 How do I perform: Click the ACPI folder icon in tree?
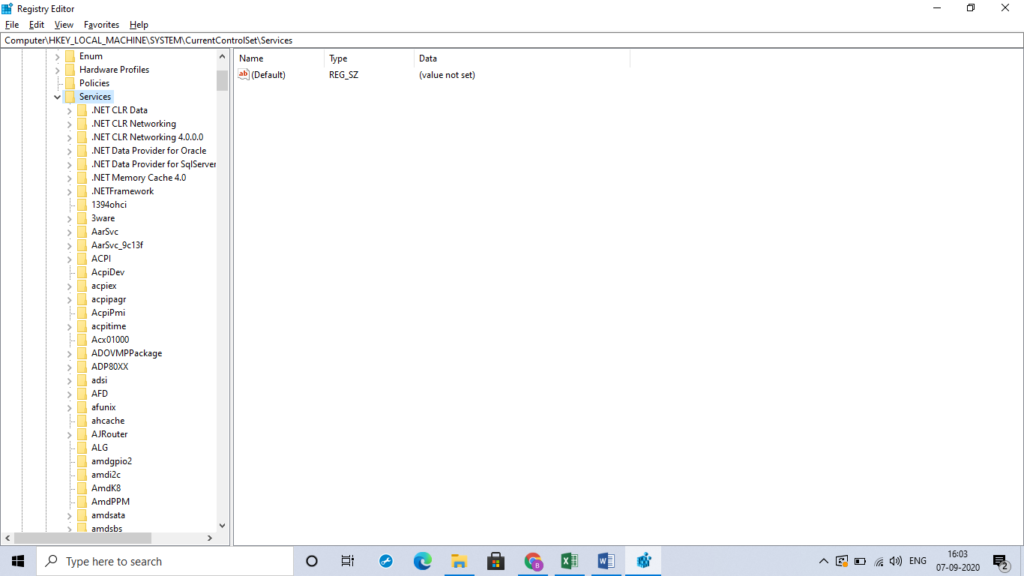(x=82, y=258)
